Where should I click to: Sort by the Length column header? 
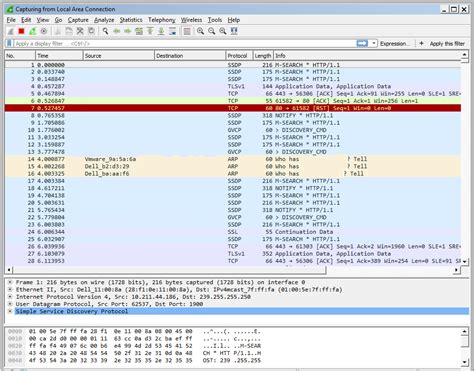[263, 56]
